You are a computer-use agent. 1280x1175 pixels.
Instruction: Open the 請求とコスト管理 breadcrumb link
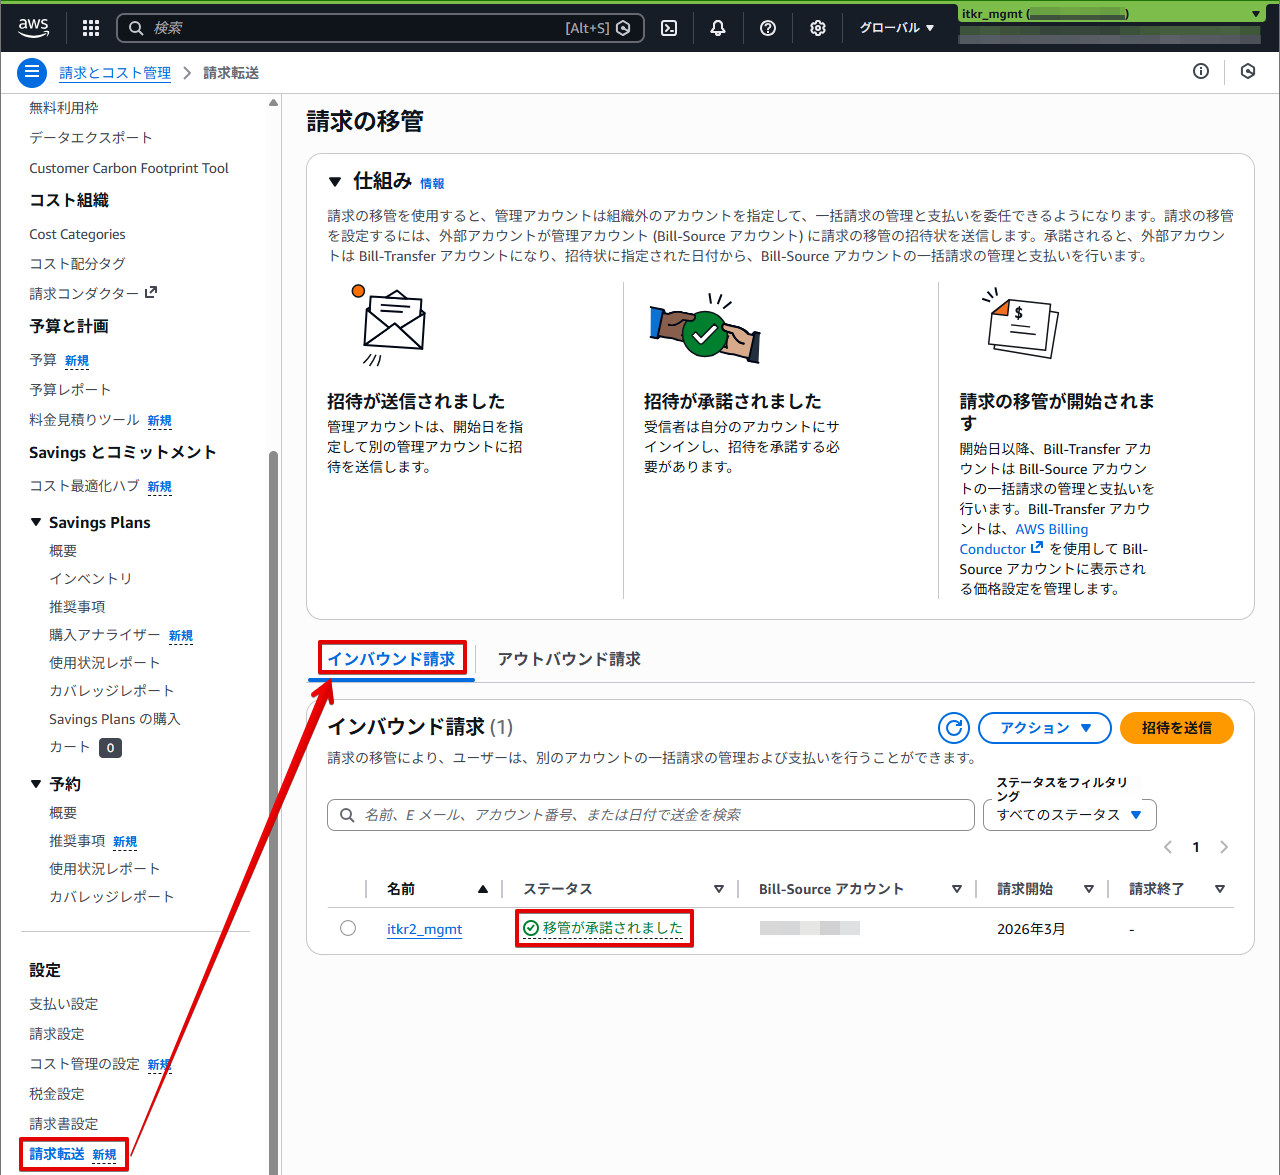coord(115,73)
